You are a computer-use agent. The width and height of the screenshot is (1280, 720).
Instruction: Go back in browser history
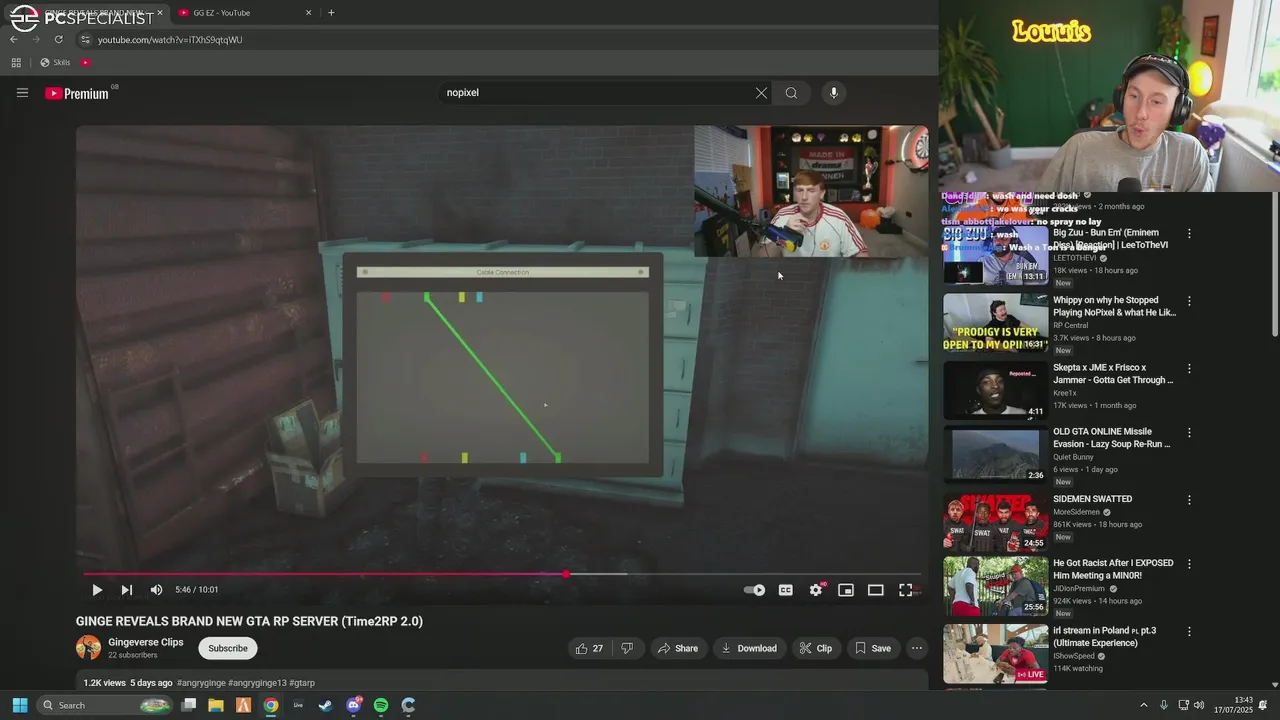tap(14, 39)
